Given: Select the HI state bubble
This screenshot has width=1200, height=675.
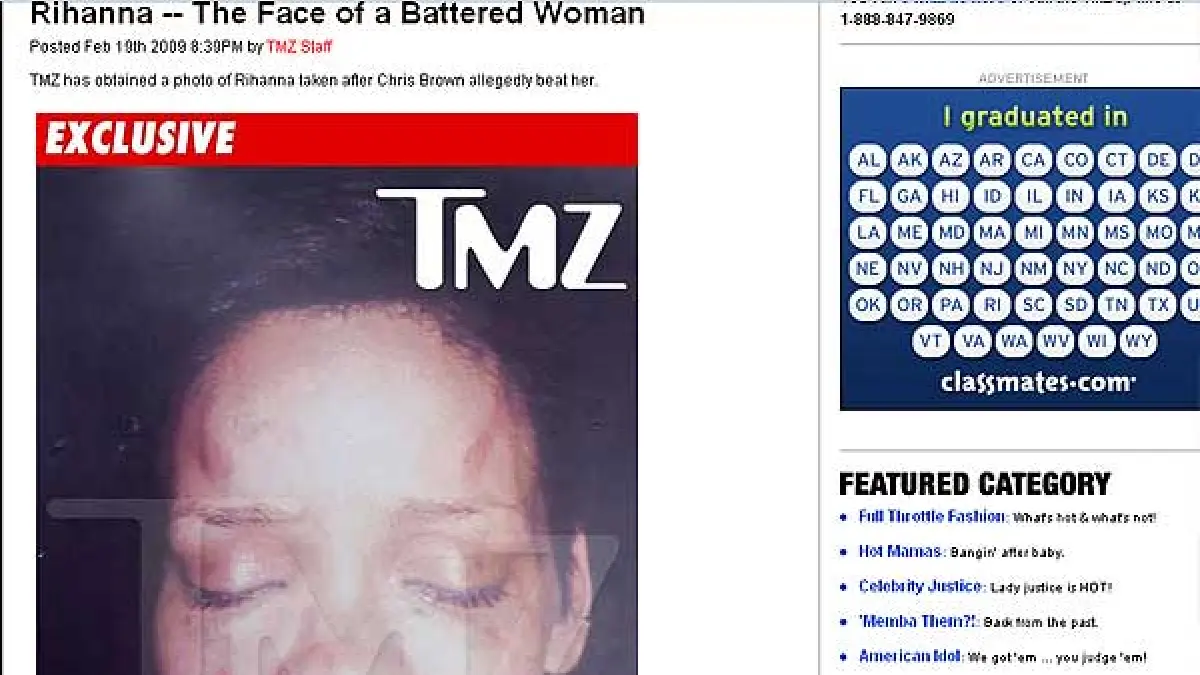Looking at the screenshot, I should click(950, 196).
